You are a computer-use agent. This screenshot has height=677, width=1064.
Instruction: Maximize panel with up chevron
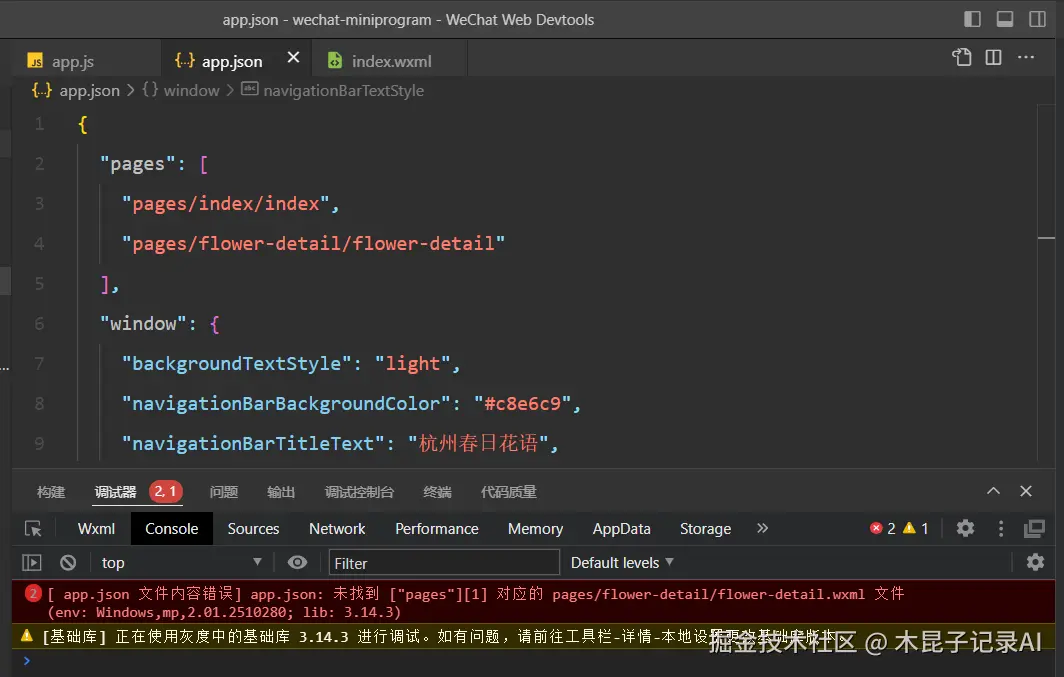coord(993,491)
